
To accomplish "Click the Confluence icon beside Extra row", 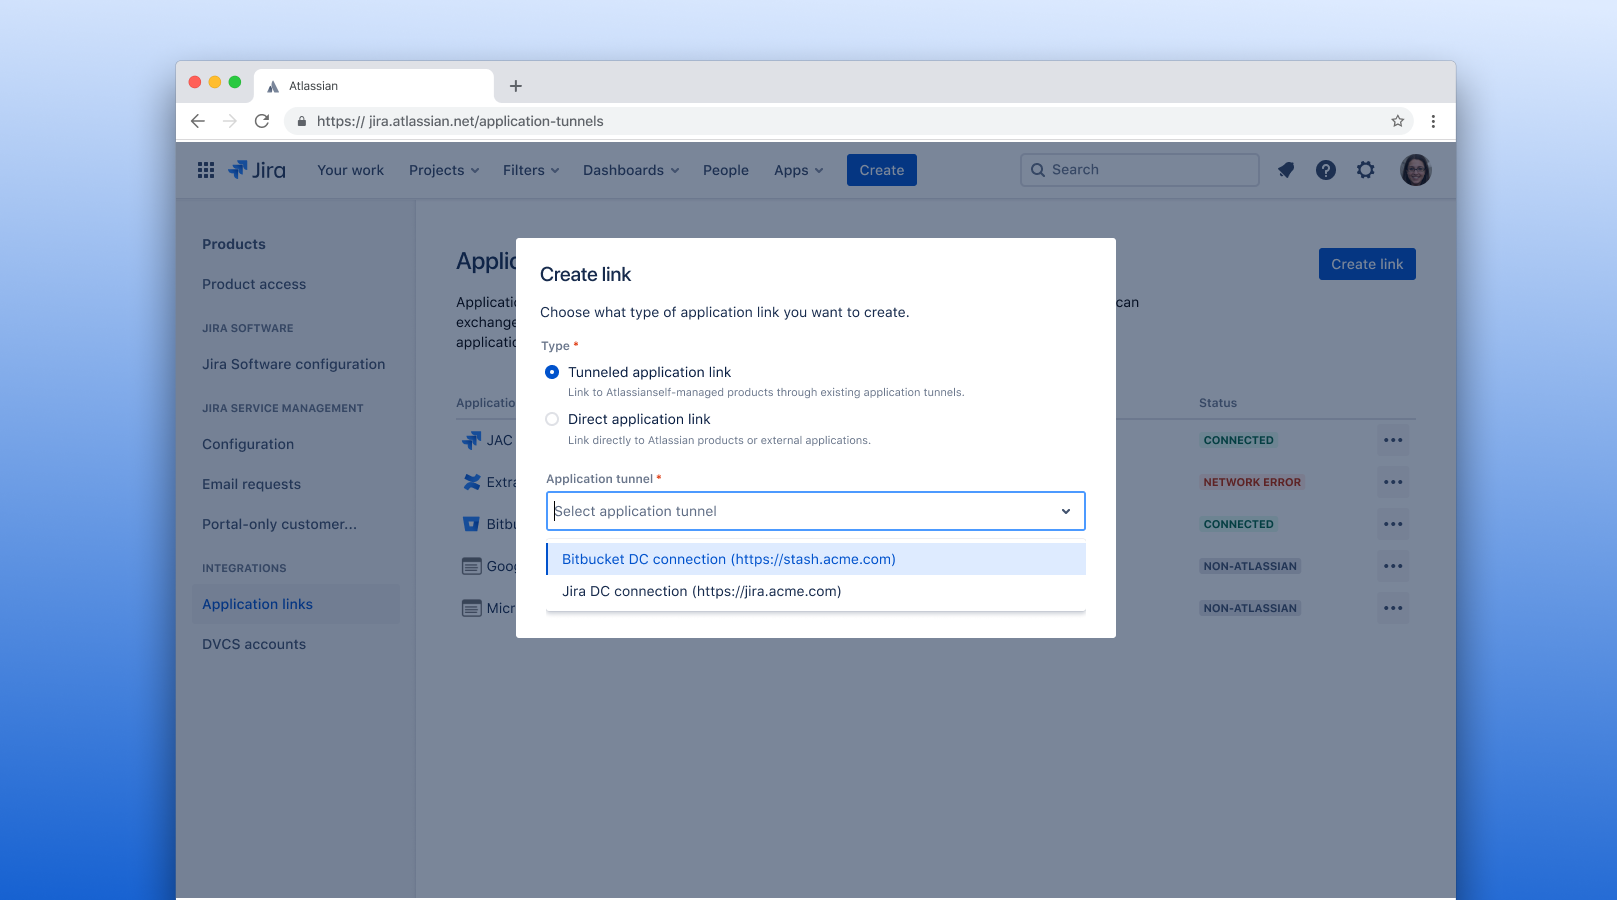I will pos(472,482).
